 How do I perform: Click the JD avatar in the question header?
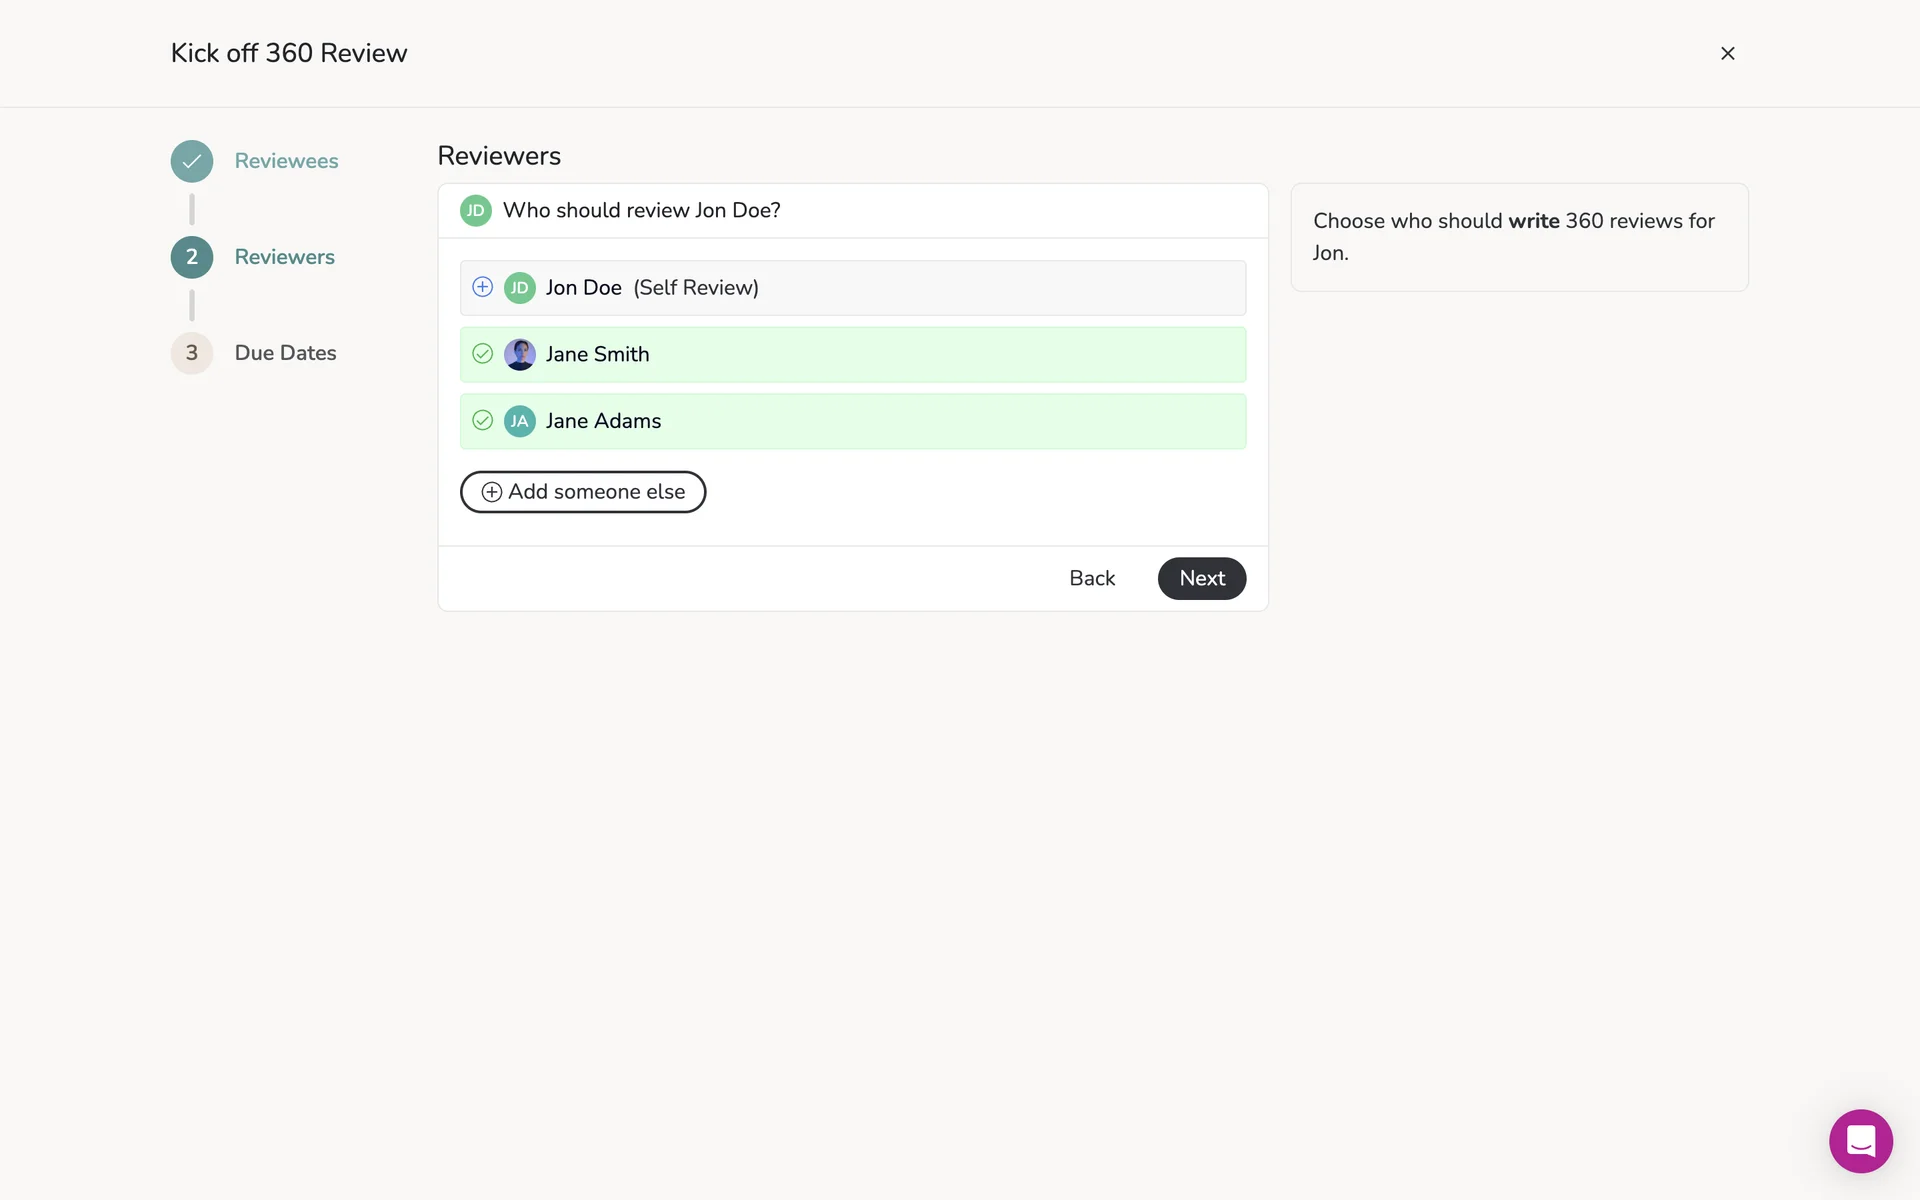pos(475,210)
